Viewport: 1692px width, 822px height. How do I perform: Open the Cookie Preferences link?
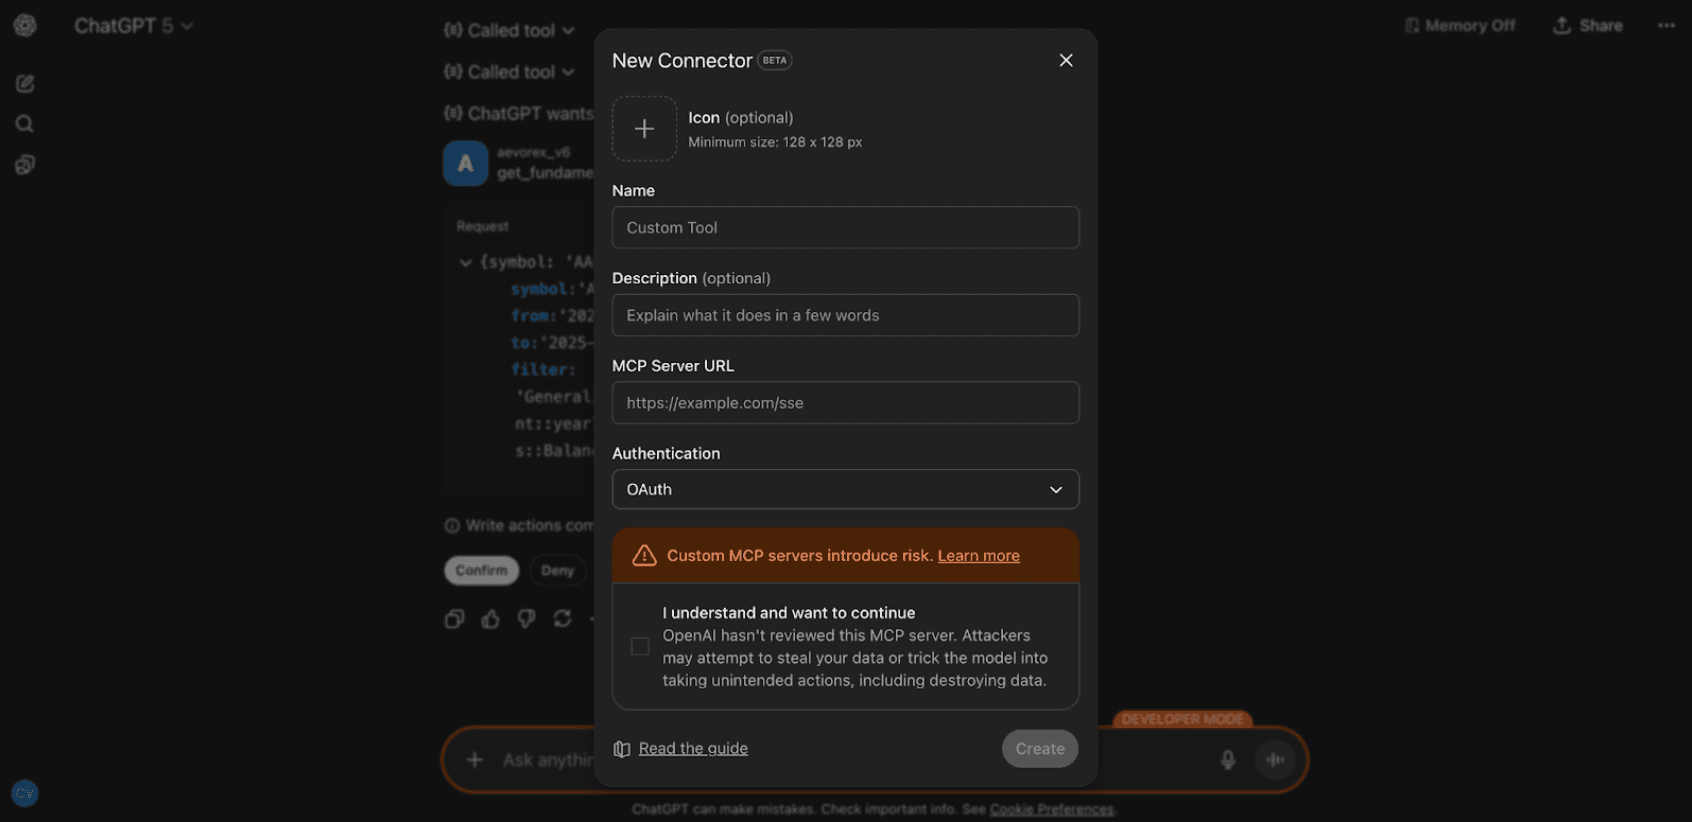[x=1052, y=809]
